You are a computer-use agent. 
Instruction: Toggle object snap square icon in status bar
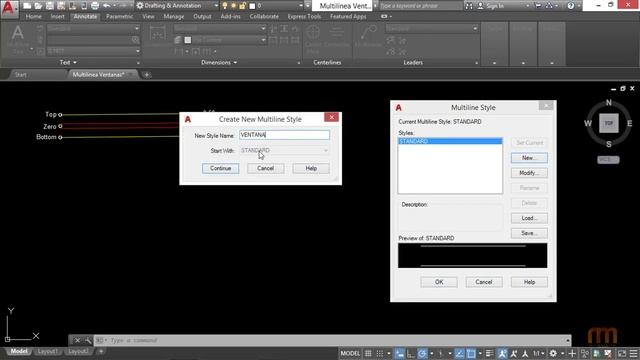point(471,353)
